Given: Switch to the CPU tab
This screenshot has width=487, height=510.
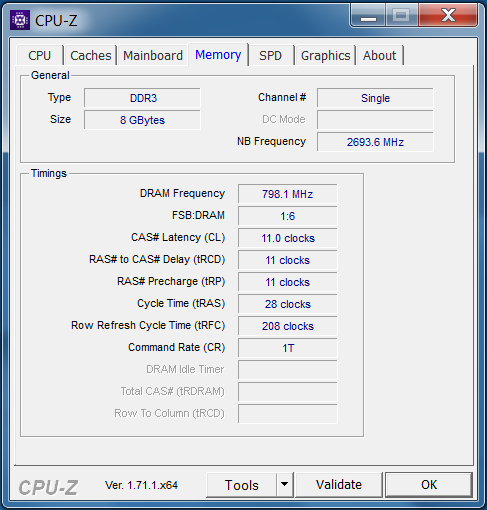Looking at the screenshot, I should click(40, 55).
